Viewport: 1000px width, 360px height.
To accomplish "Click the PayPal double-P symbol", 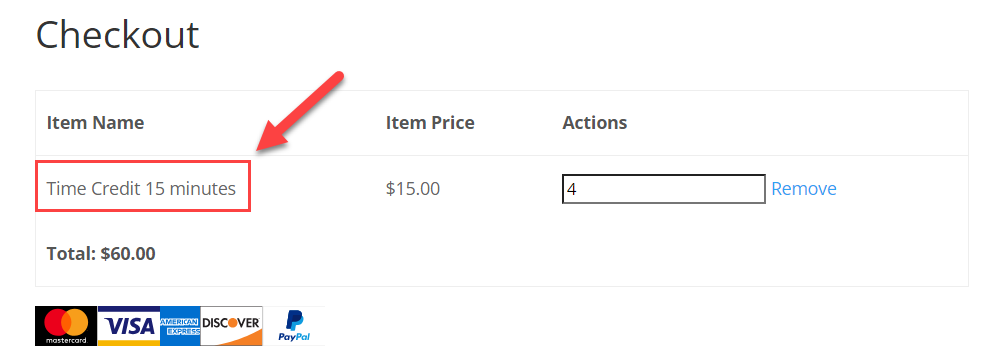I will (294, 319).
